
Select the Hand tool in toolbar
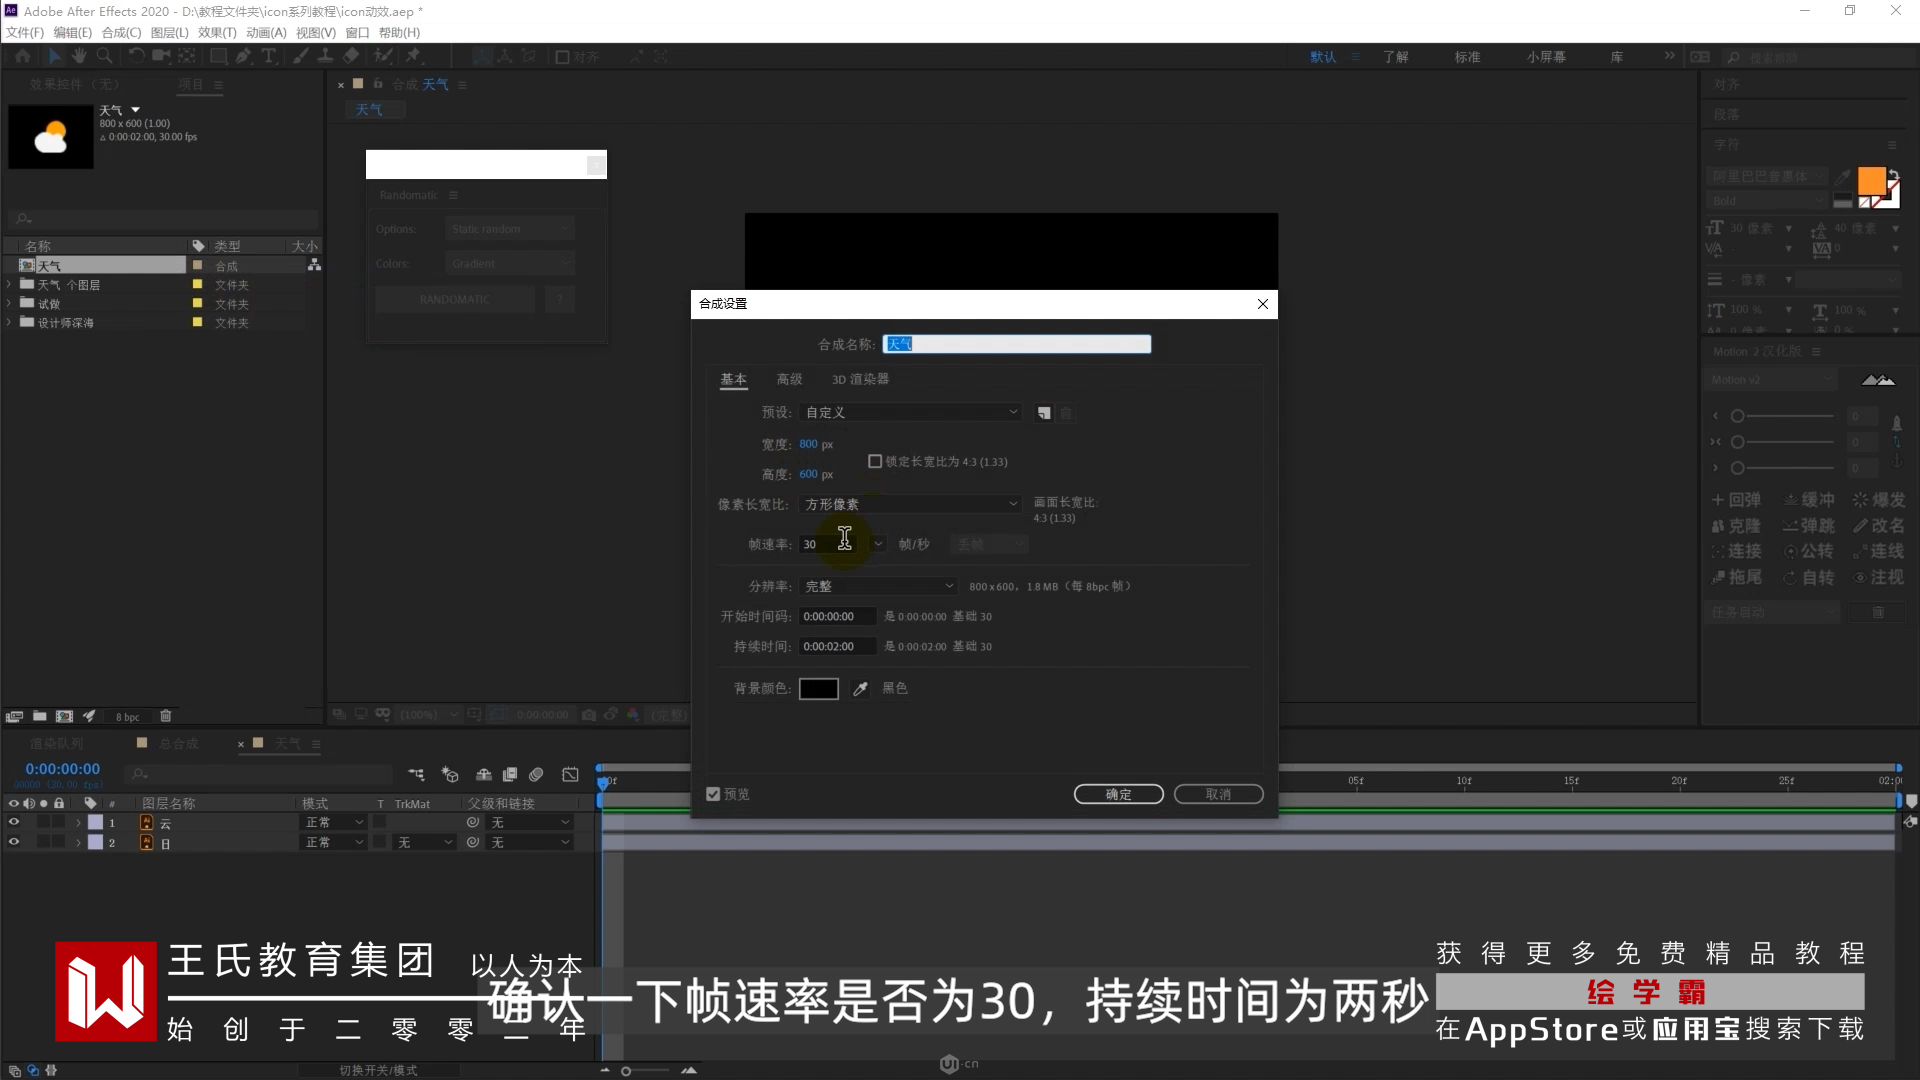tap(79, 57)
